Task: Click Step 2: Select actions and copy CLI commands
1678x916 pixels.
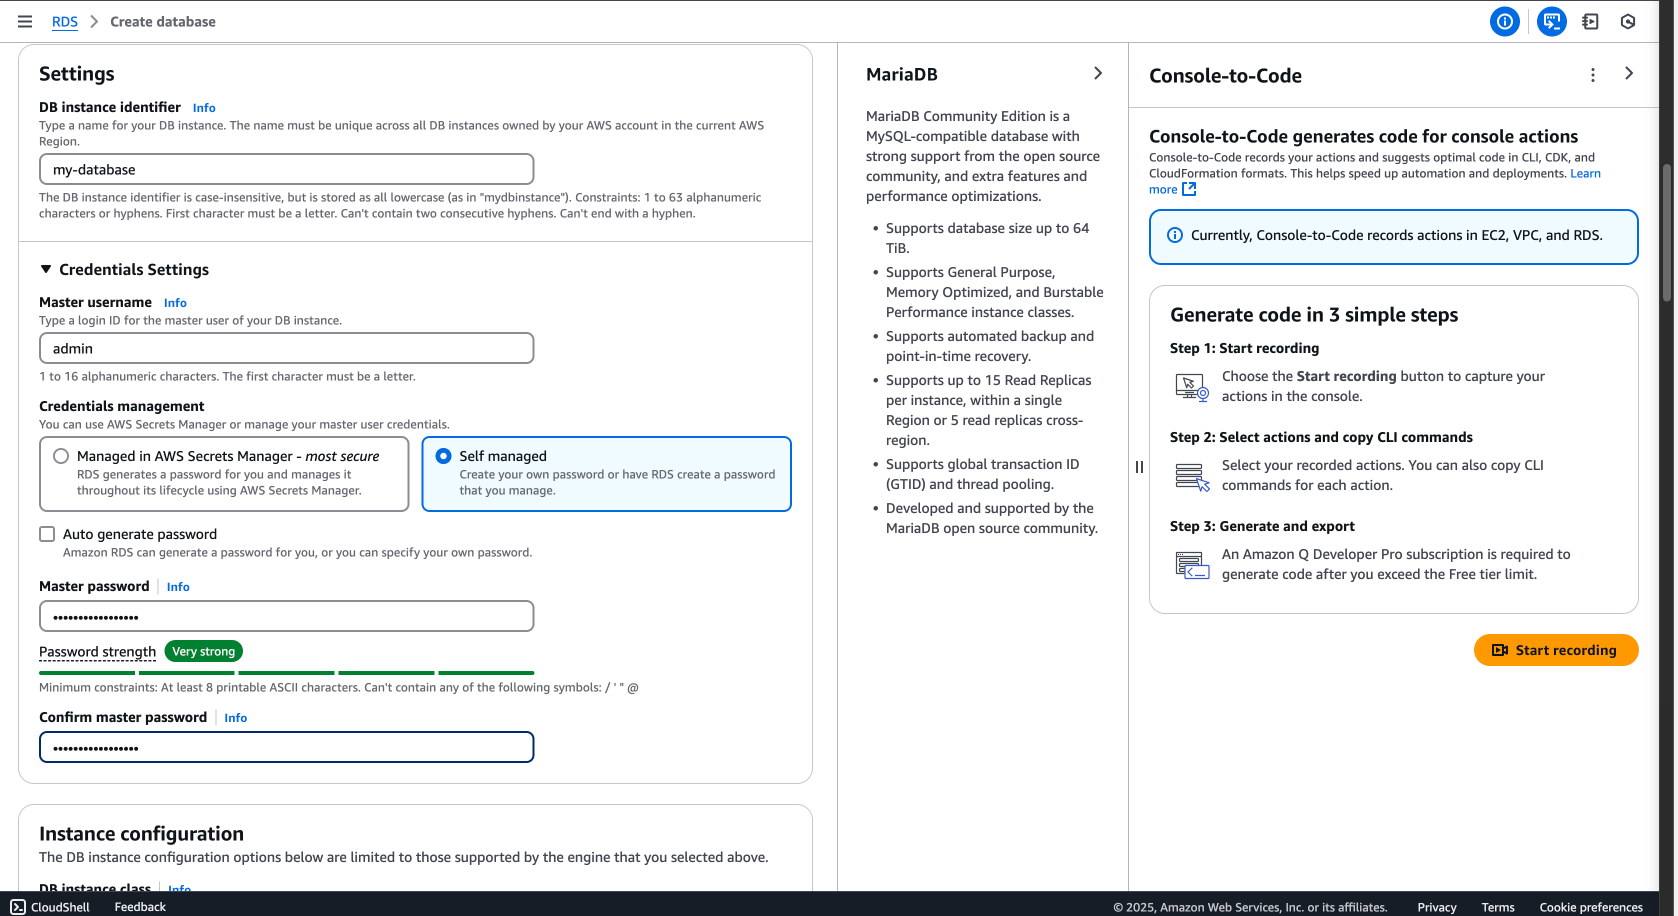Action: pyautogui.click(x=1321, y=437)
